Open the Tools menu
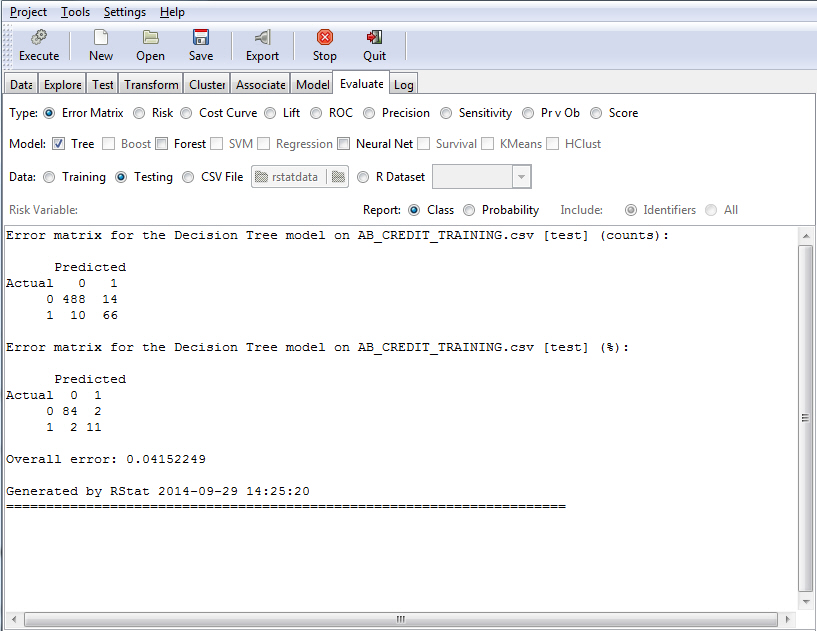Viewport: 817px width, 631px height. click(75, 11)
